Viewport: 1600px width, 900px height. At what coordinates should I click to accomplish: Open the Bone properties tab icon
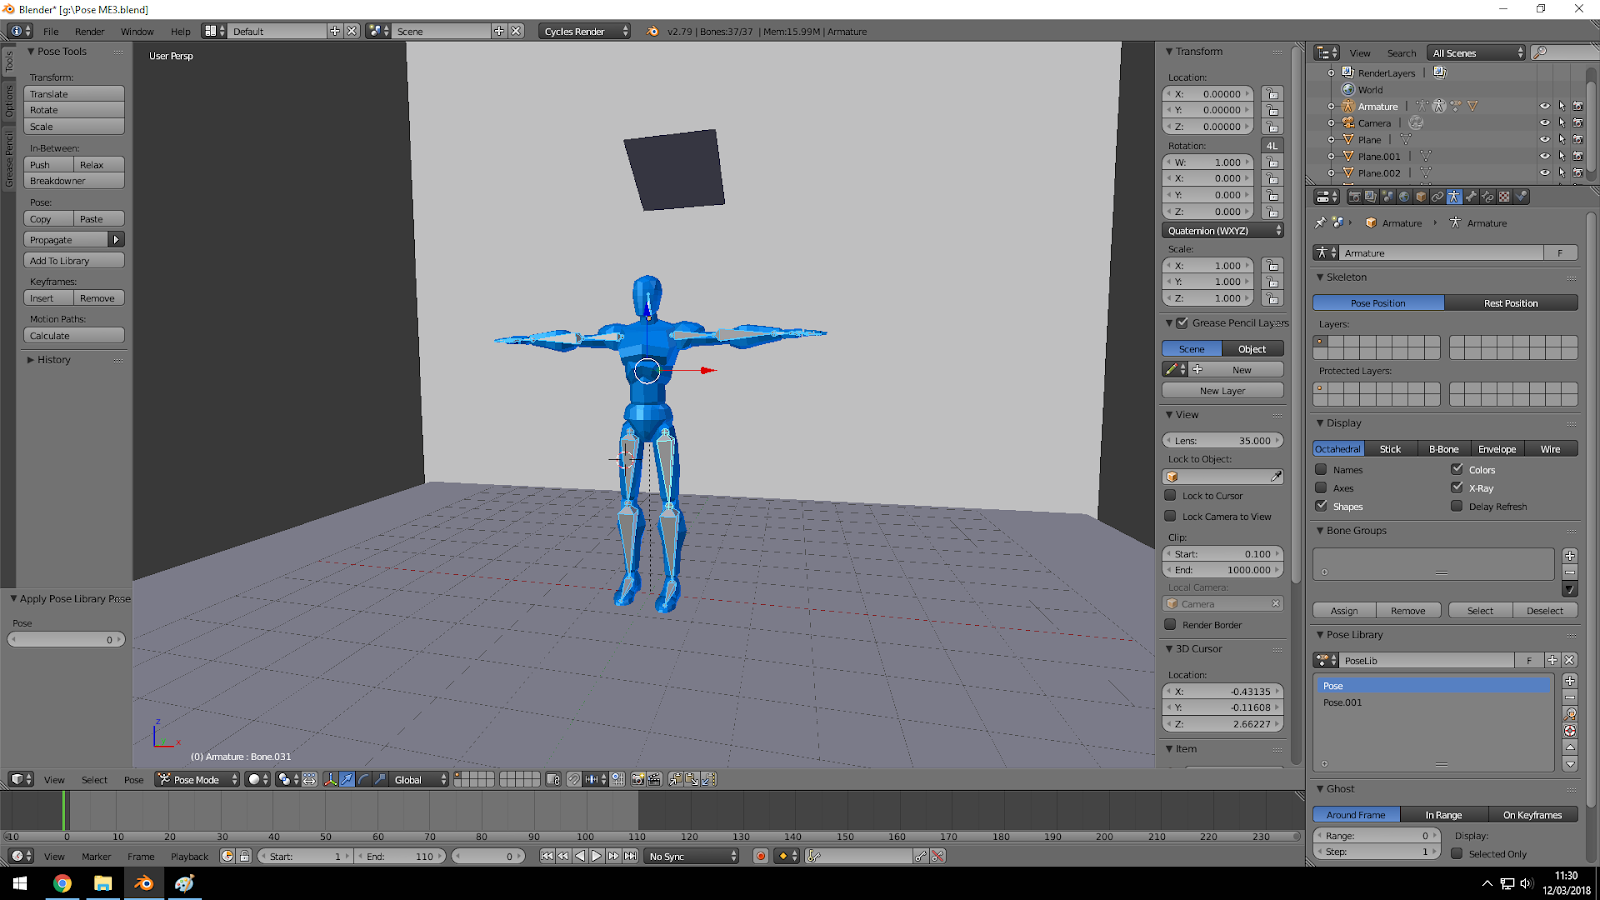[1470, 196]
